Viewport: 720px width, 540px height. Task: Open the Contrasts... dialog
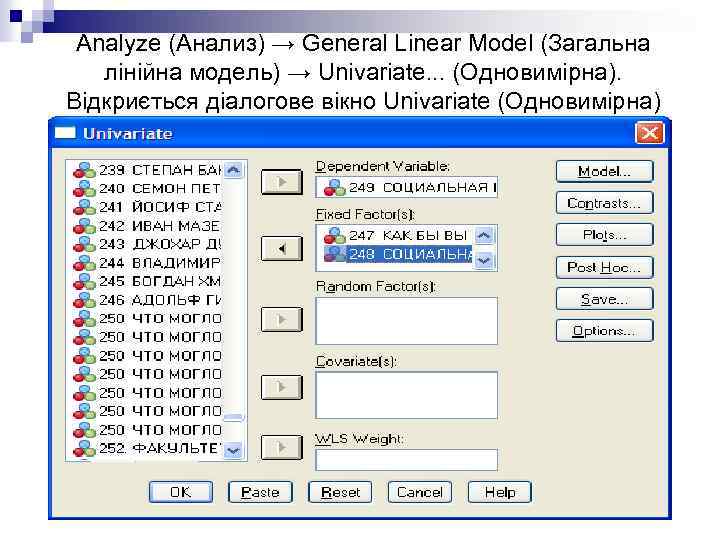(x=604, y=203)
